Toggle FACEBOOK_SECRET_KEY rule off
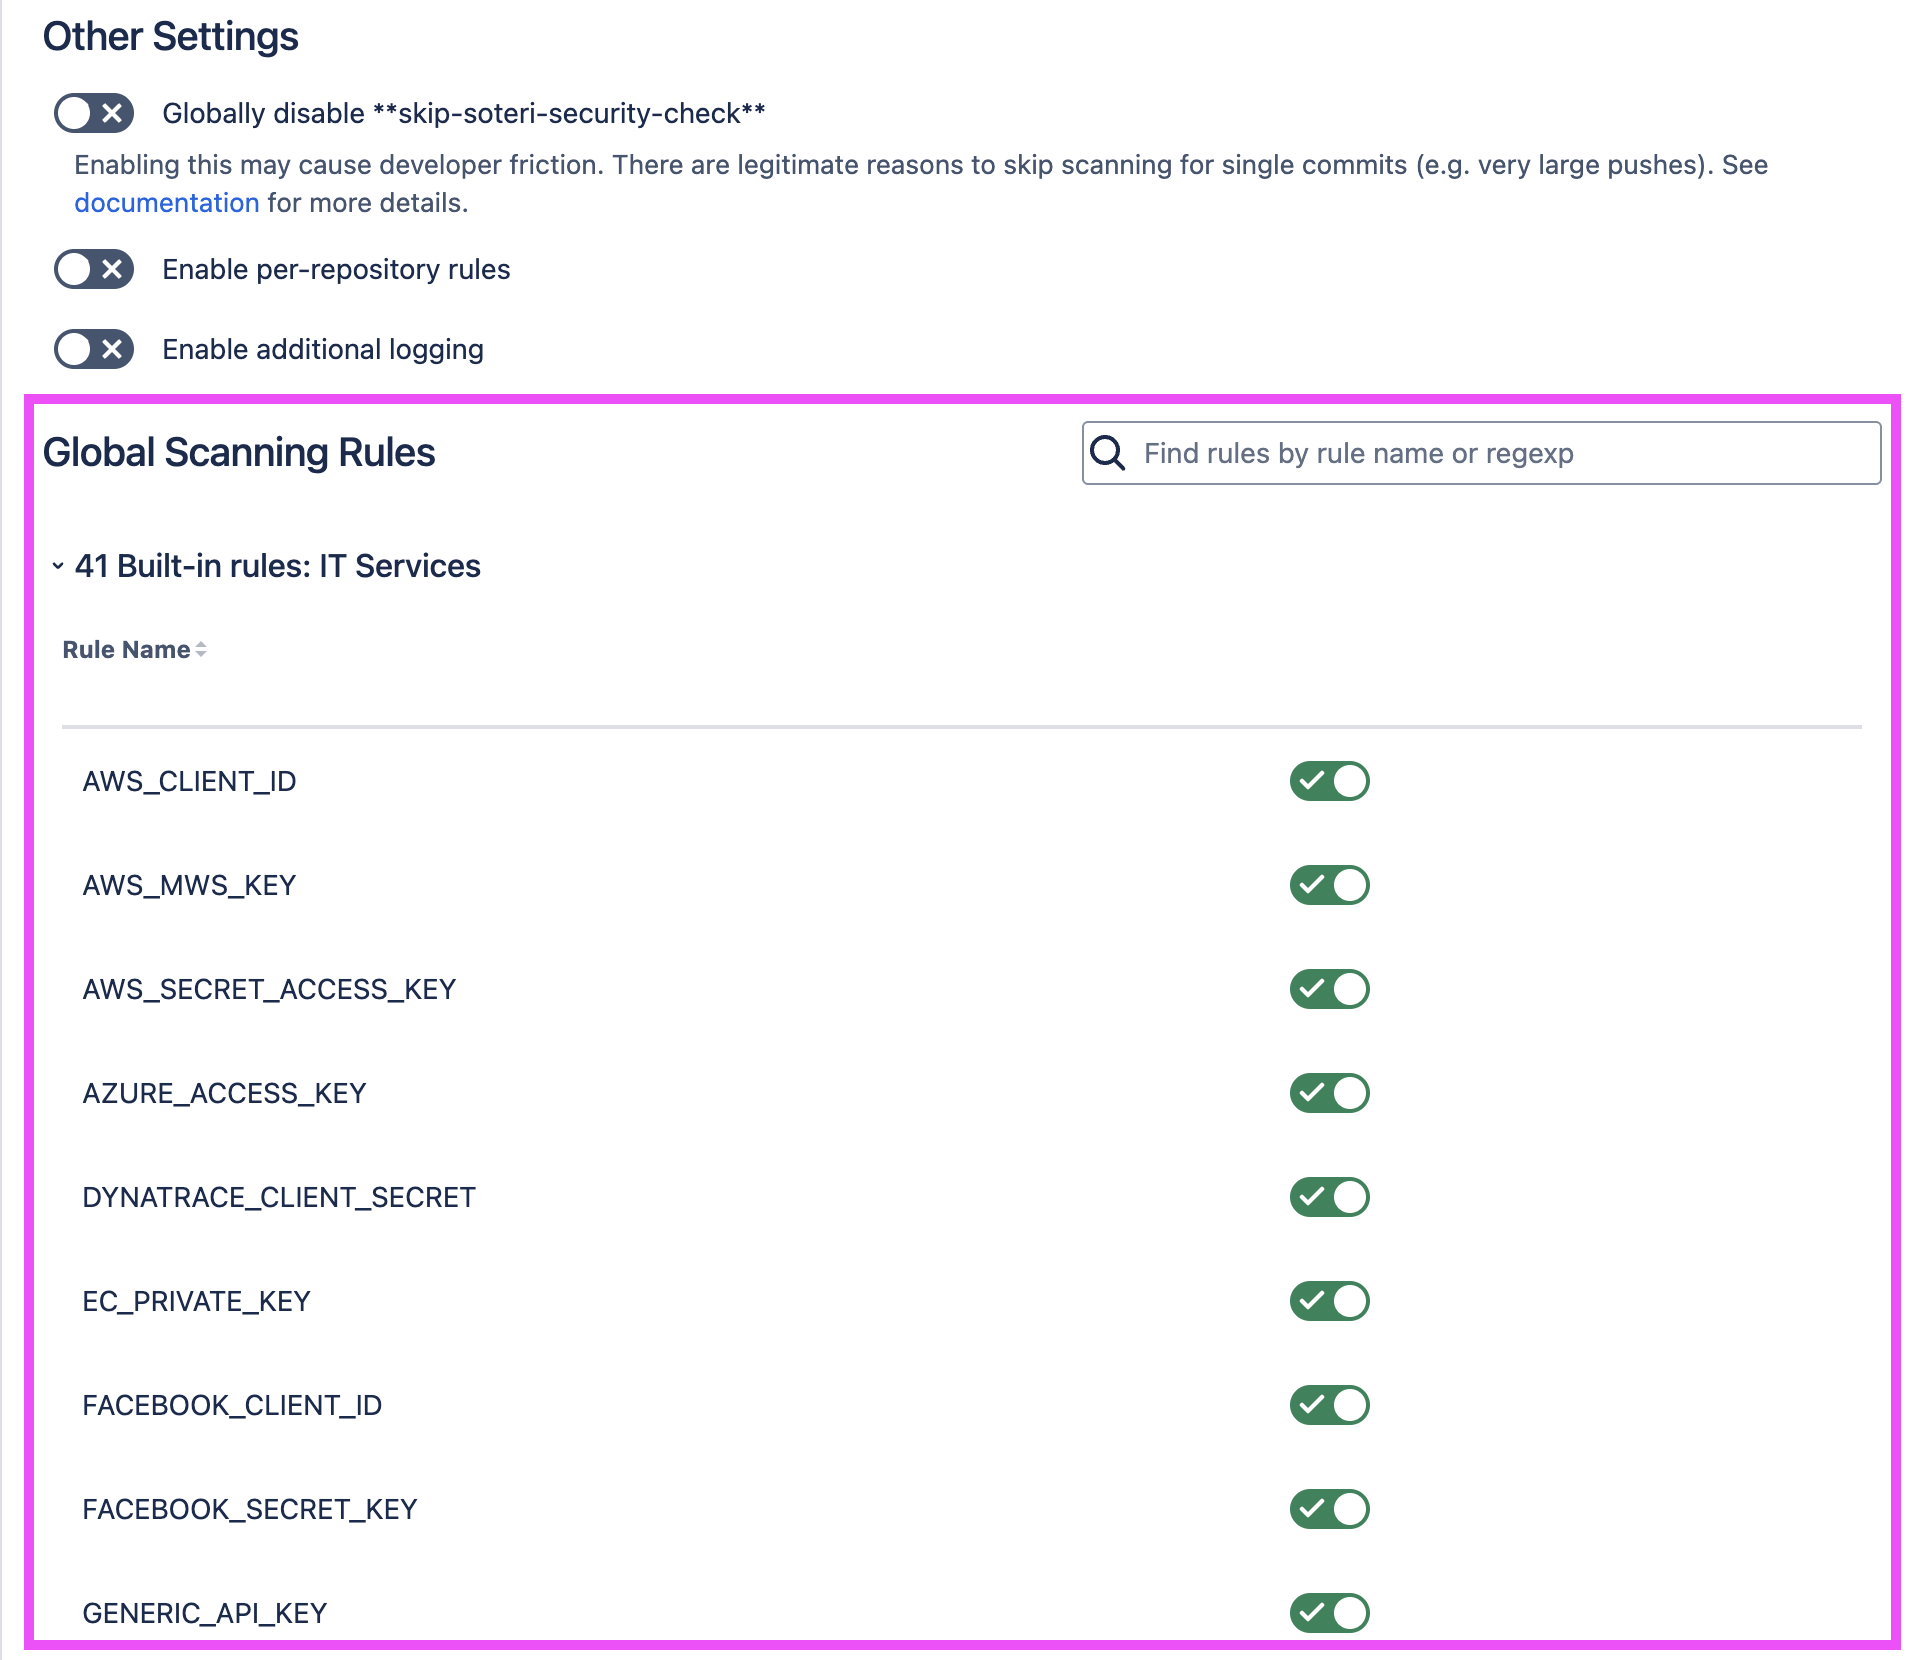Viewport: 1910px width, 1660px height. (1329, 1509)
